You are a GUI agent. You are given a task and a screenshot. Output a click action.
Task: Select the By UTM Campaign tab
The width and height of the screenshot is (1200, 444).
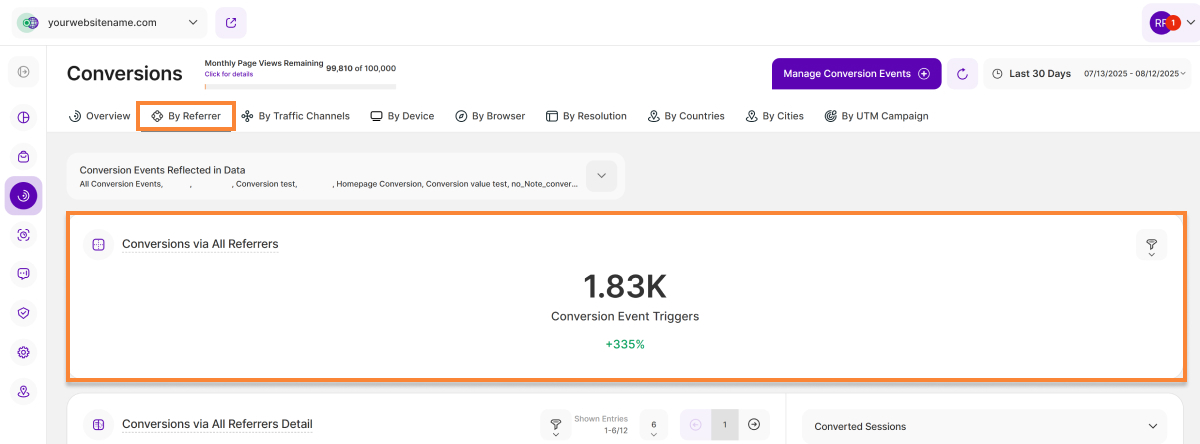pyautogui.click(x=876, y=116)
